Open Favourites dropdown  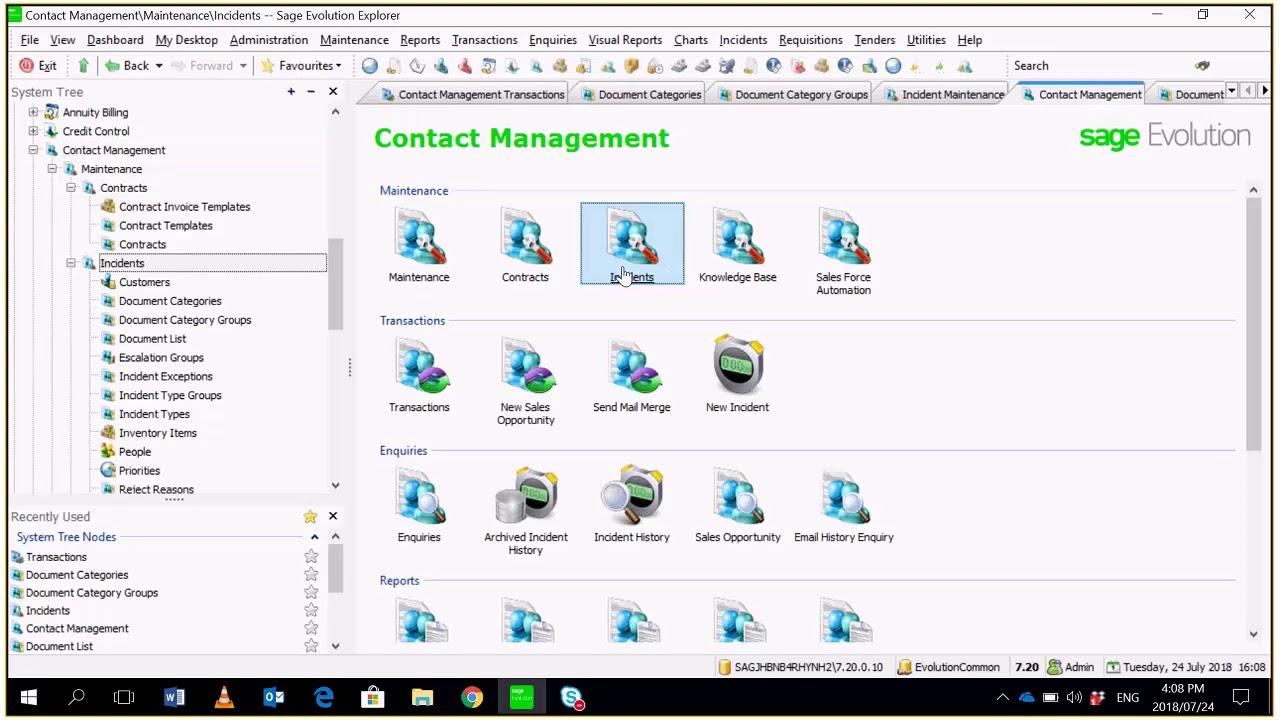301,66
